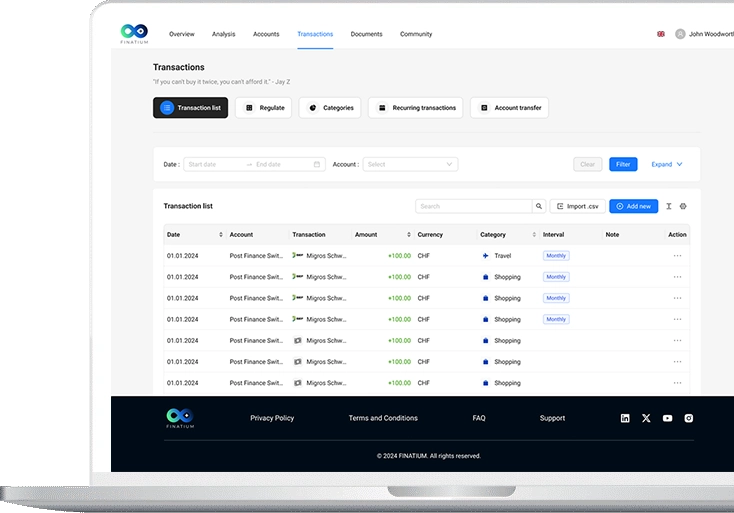This screenshot has height=513, width=734.
Task: Switch to the Regulate view
Action: tap(264, 108)
